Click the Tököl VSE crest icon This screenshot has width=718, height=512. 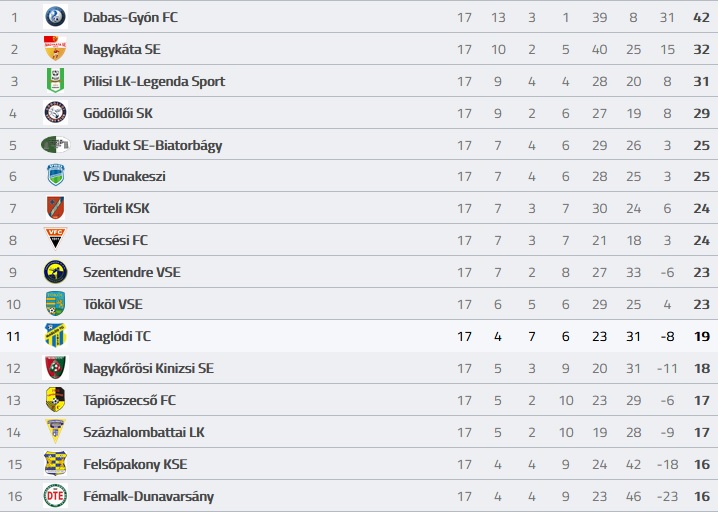55,304
